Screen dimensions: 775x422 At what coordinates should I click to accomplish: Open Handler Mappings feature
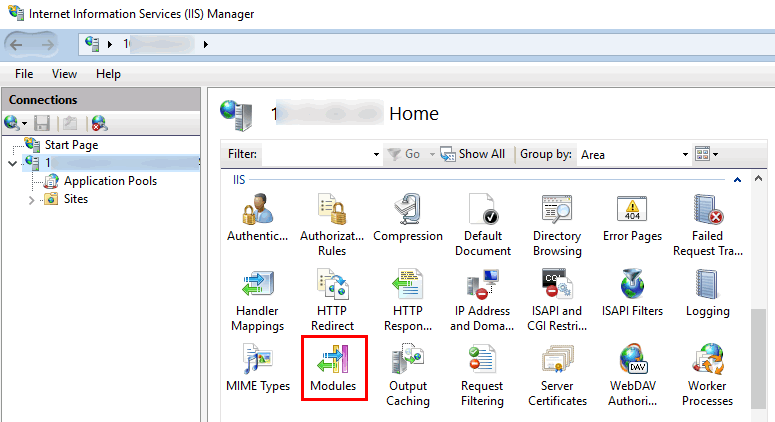(x=257, y=300)
